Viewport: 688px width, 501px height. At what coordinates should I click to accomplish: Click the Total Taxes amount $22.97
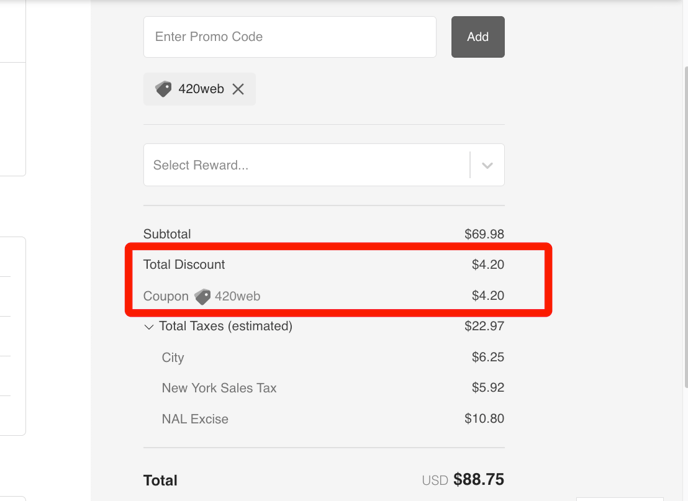click(484, 326)
